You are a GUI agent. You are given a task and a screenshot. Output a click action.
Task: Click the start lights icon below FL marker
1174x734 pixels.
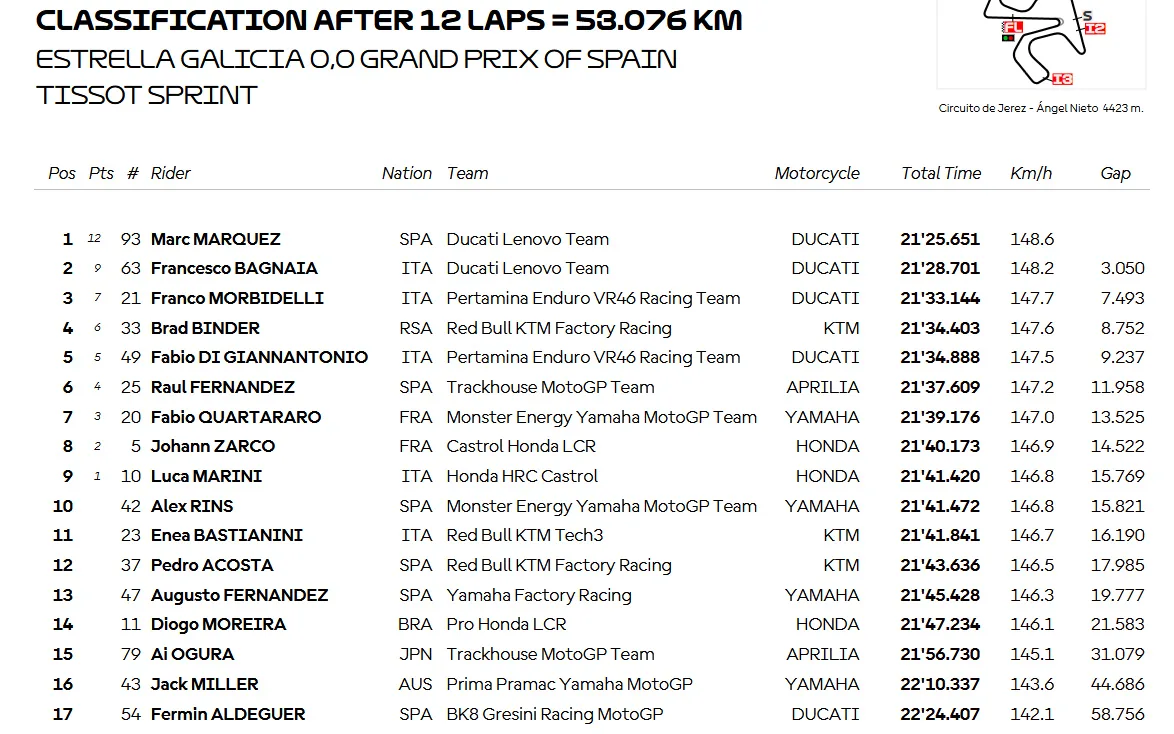[1008, 38]
